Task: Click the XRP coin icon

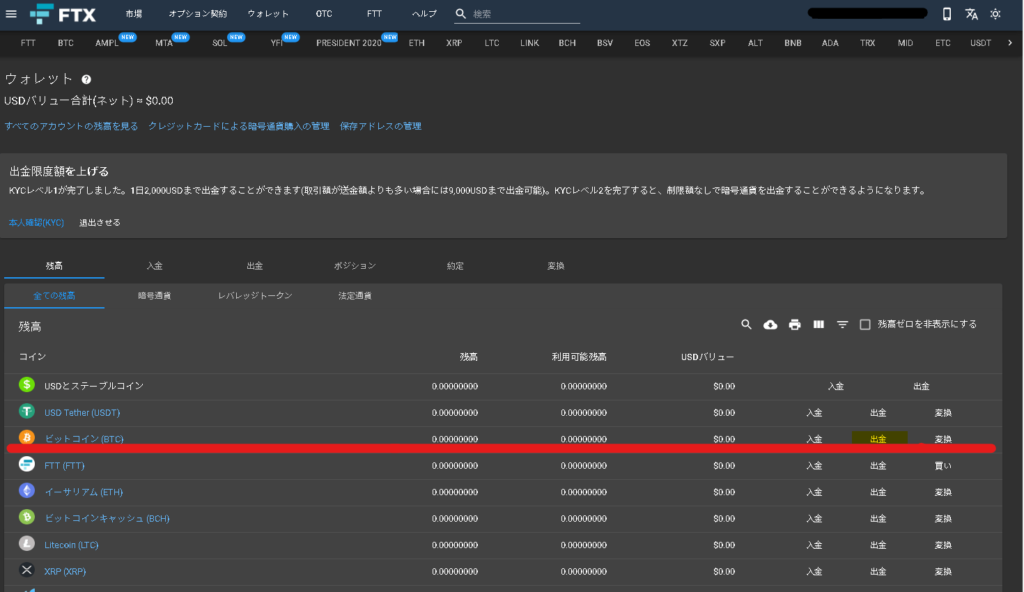Action: coord(27,570)
